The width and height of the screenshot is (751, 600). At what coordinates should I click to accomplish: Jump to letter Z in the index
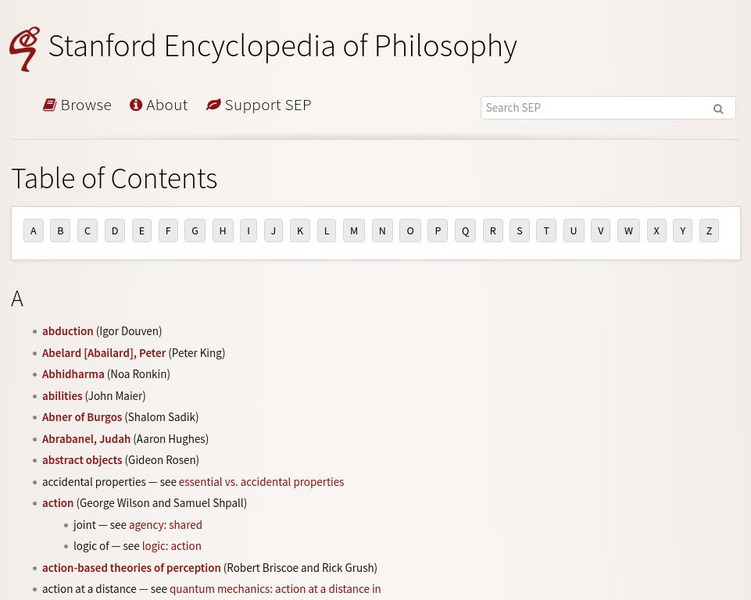coord(709,231)
